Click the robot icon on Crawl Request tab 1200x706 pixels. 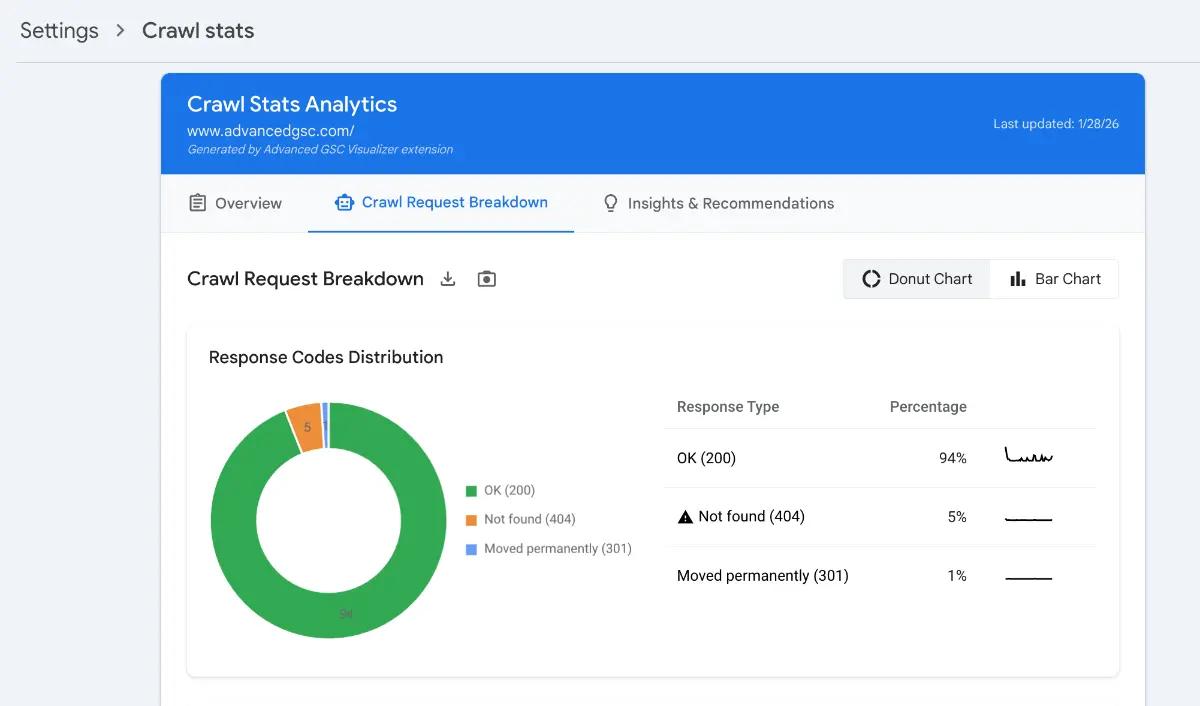point(344,203)
